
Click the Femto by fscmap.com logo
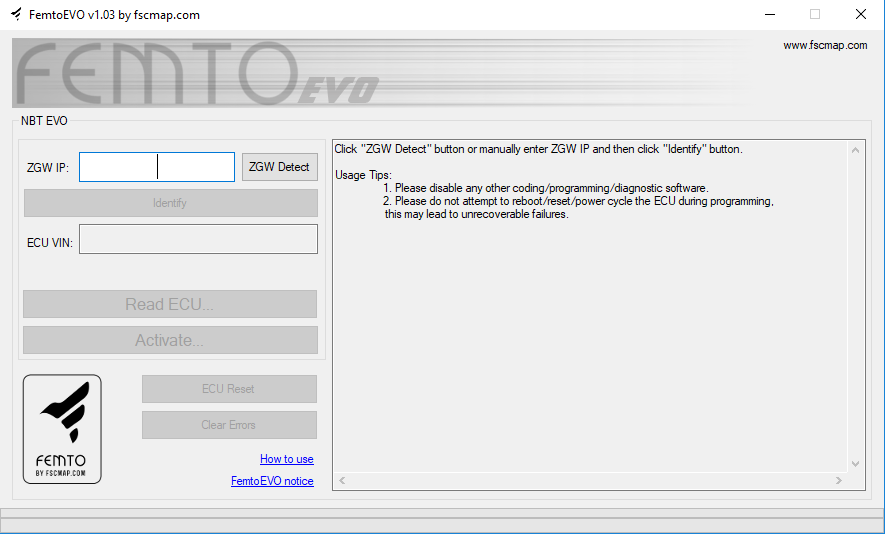(62, 429)
